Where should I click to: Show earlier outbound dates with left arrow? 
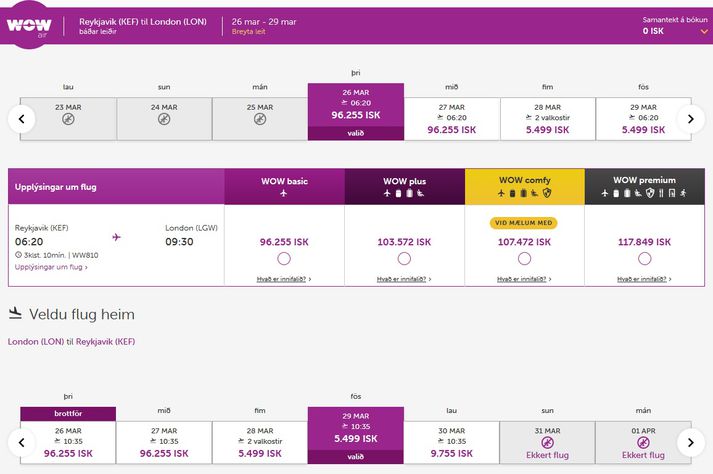(x=22, y=119)
